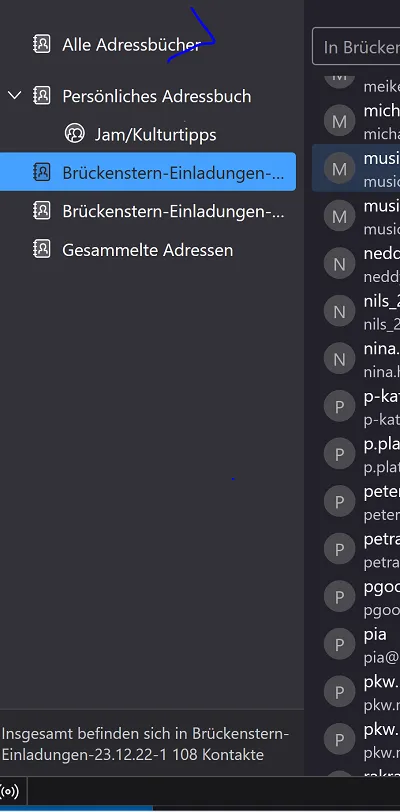Screen dimensions: 400x812
Task: Click the Gesammelte Adressen address book icon
Action: (x=41, y=250)
